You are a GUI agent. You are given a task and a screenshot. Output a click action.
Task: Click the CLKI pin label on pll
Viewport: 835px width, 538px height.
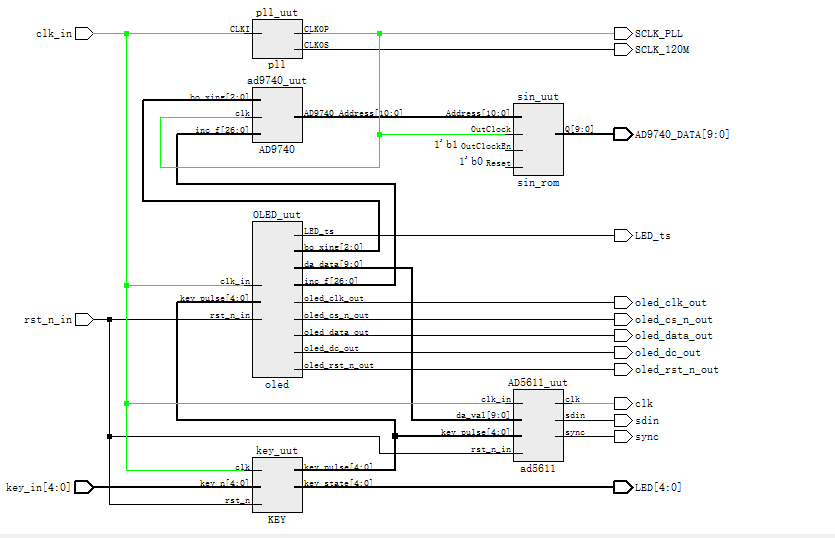coord(240,29)
